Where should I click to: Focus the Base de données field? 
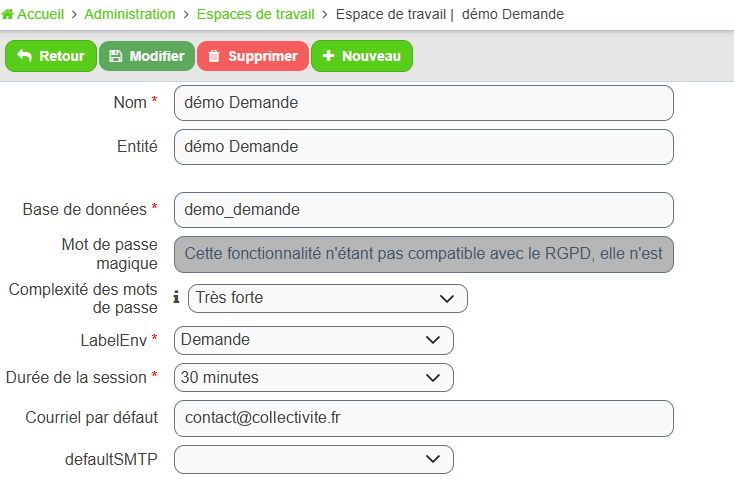pyautogui.click(x=424, y=210)
